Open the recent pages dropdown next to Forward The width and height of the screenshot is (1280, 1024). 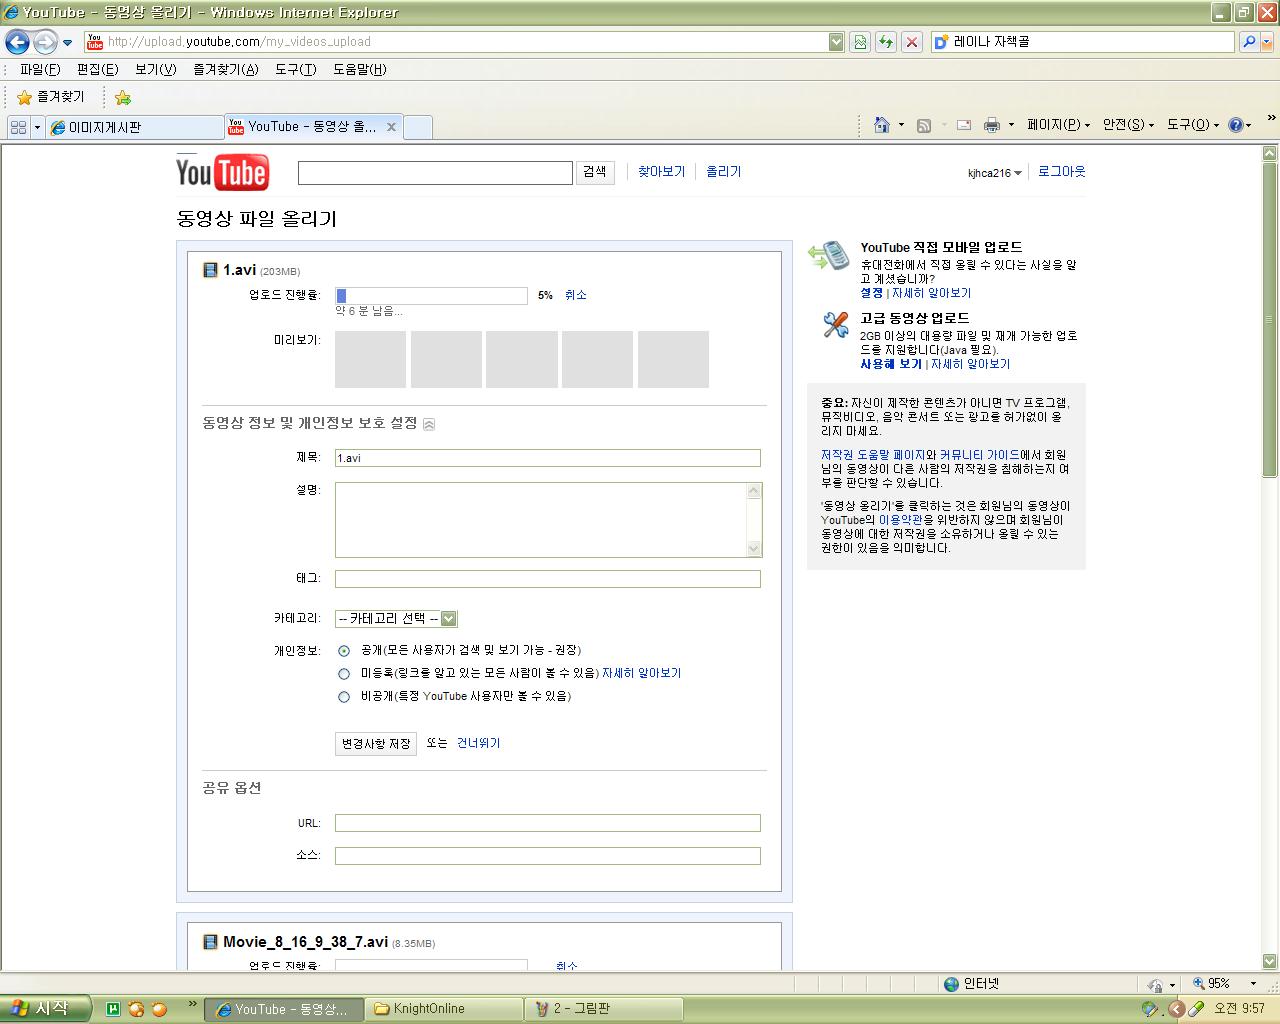coord(68,42)
